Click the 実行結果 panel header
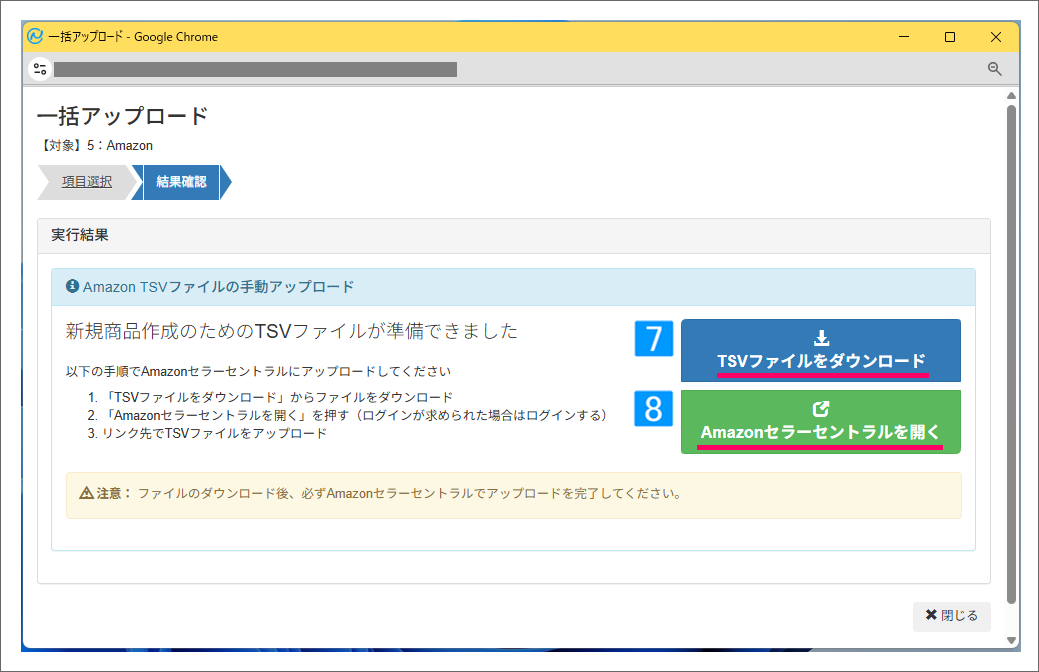Image resolution: width=1039 pixels, height=672 pixels. 514,236
